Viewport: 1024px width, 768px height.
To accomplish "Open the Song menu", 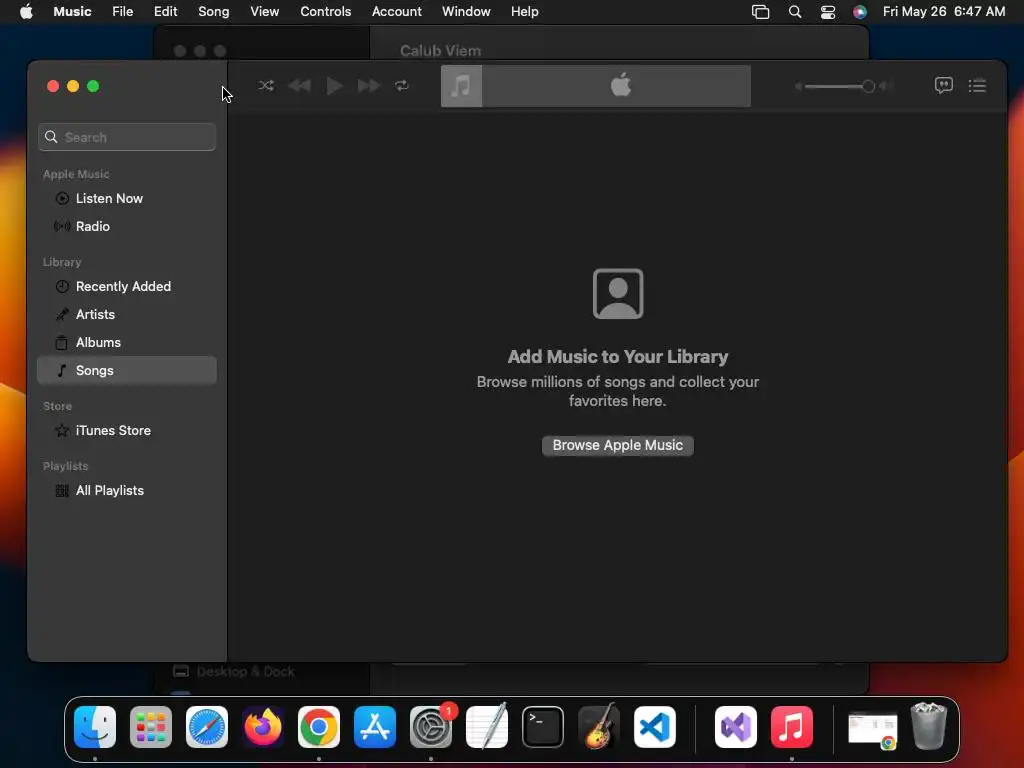I will tap(214, 12).
